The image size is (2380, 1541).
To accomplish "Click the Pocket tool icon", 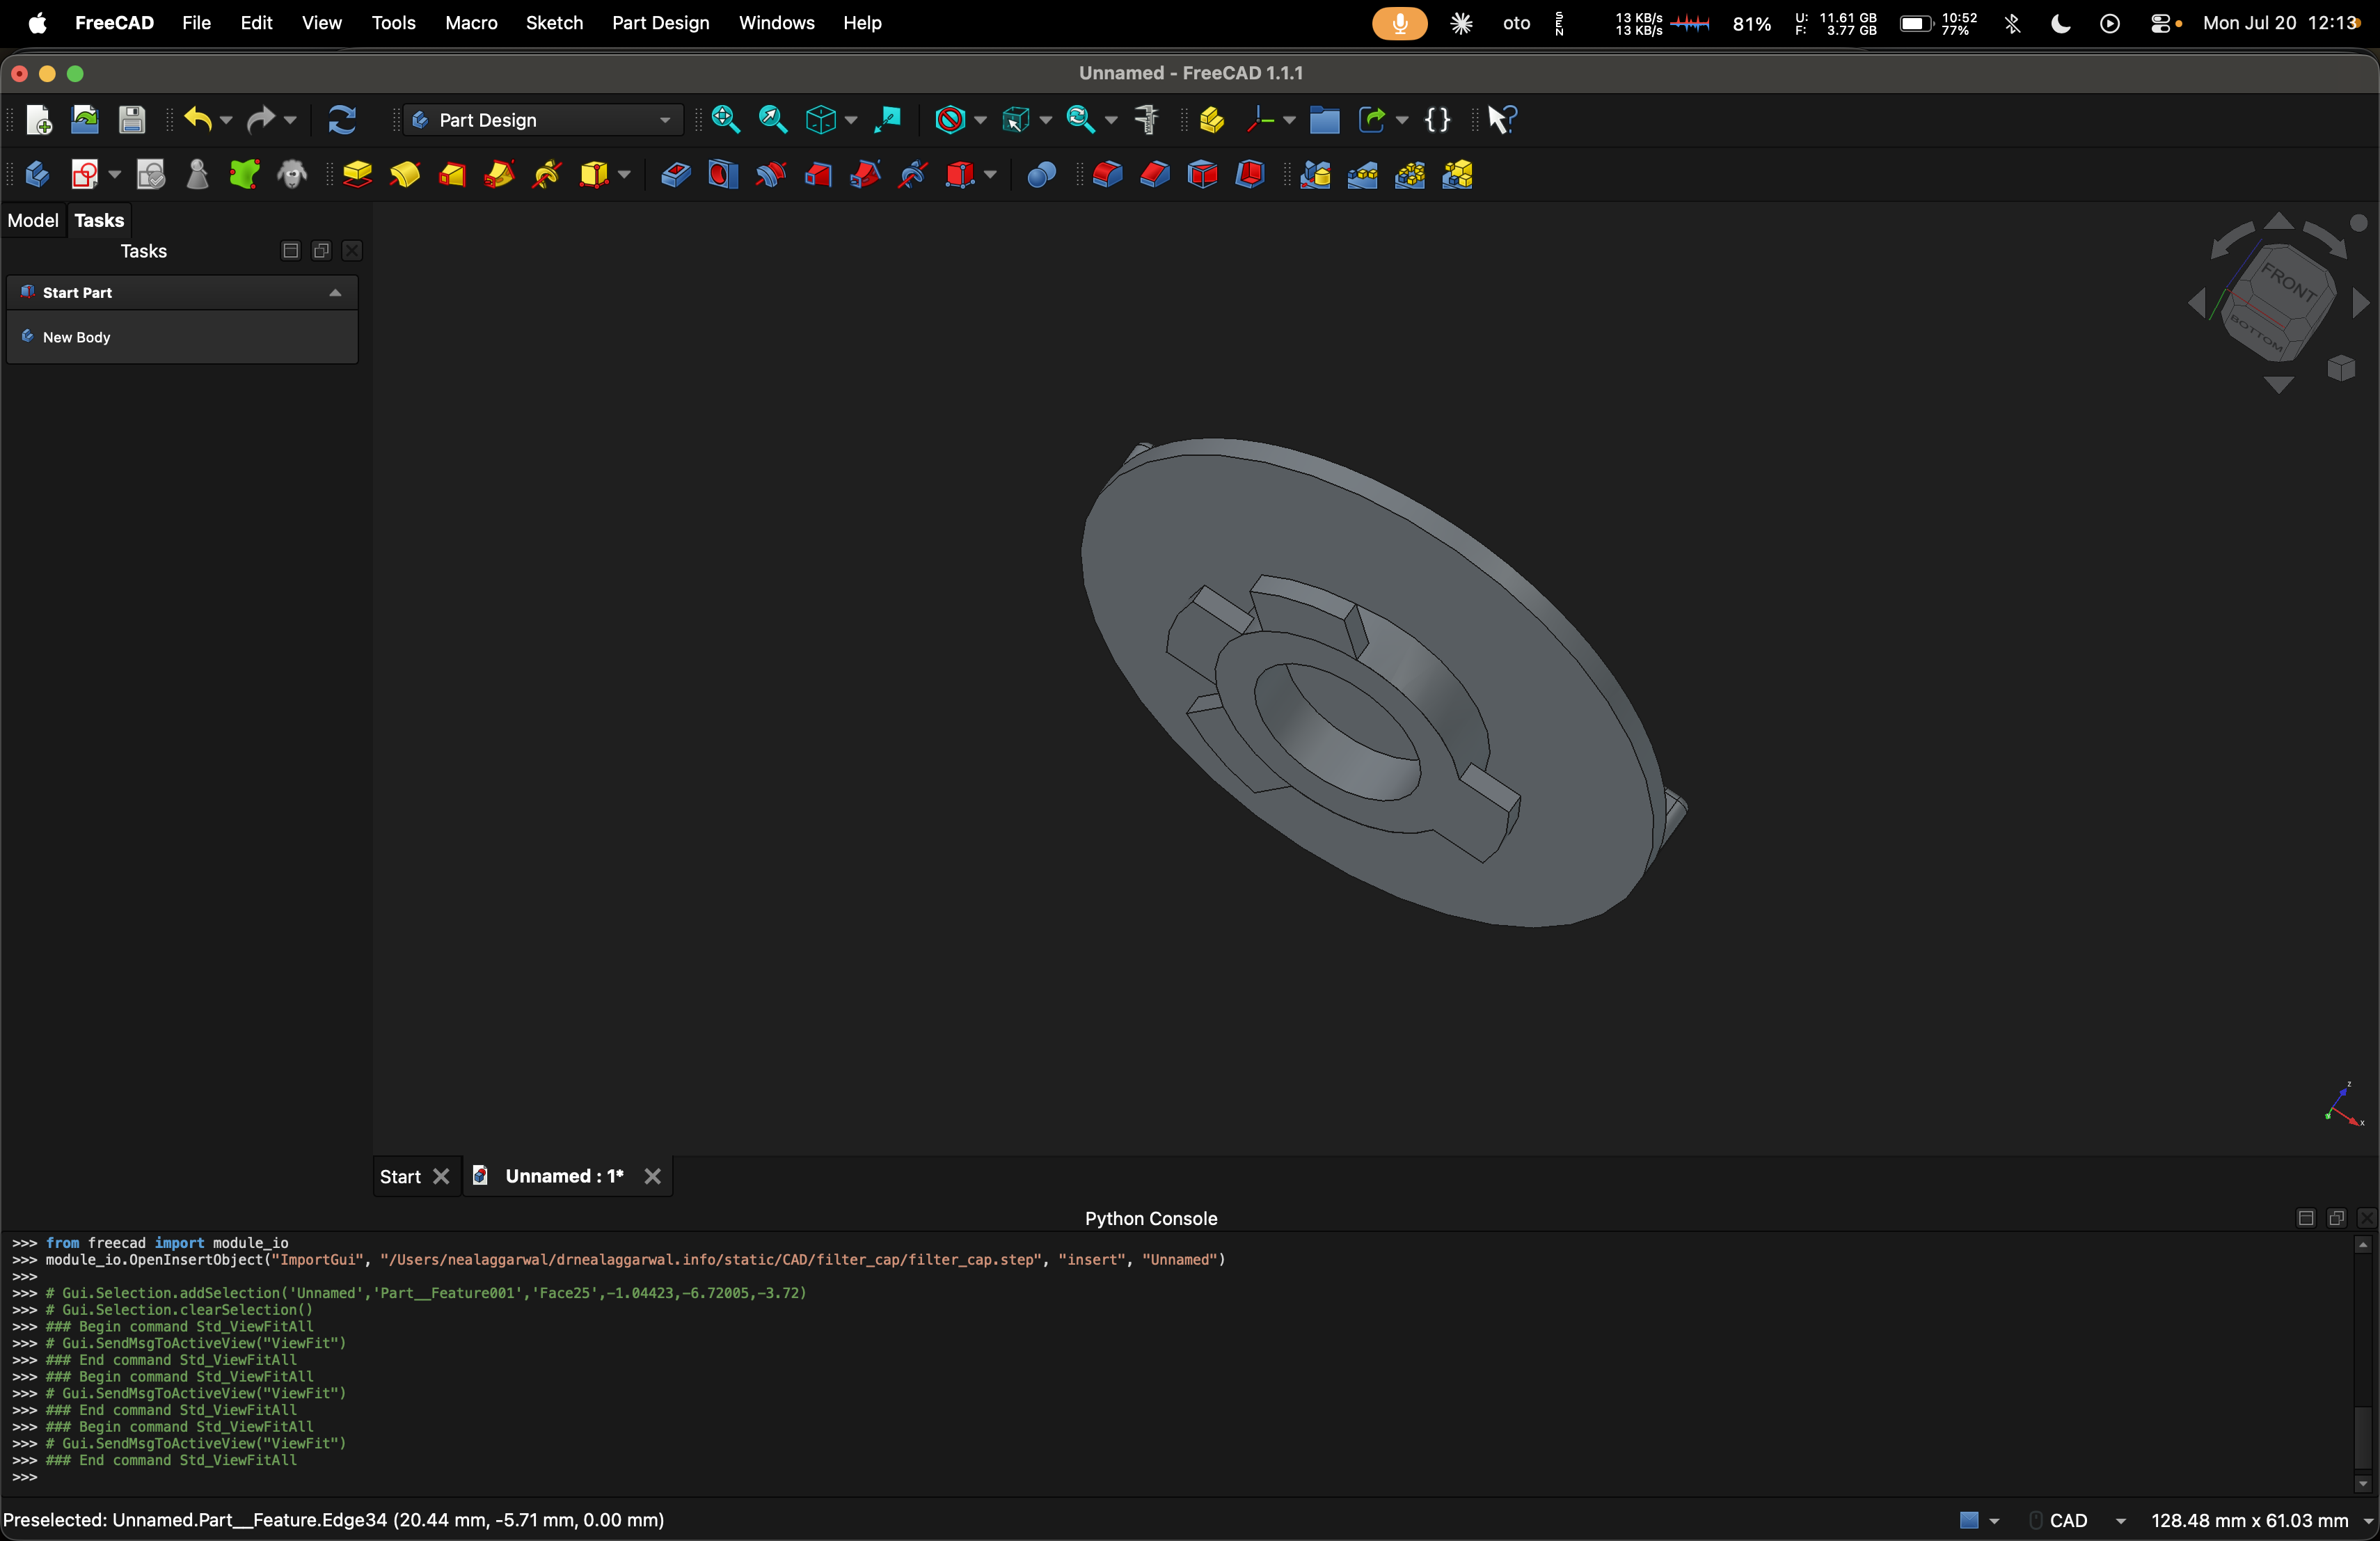I will (x=675, y=175).
